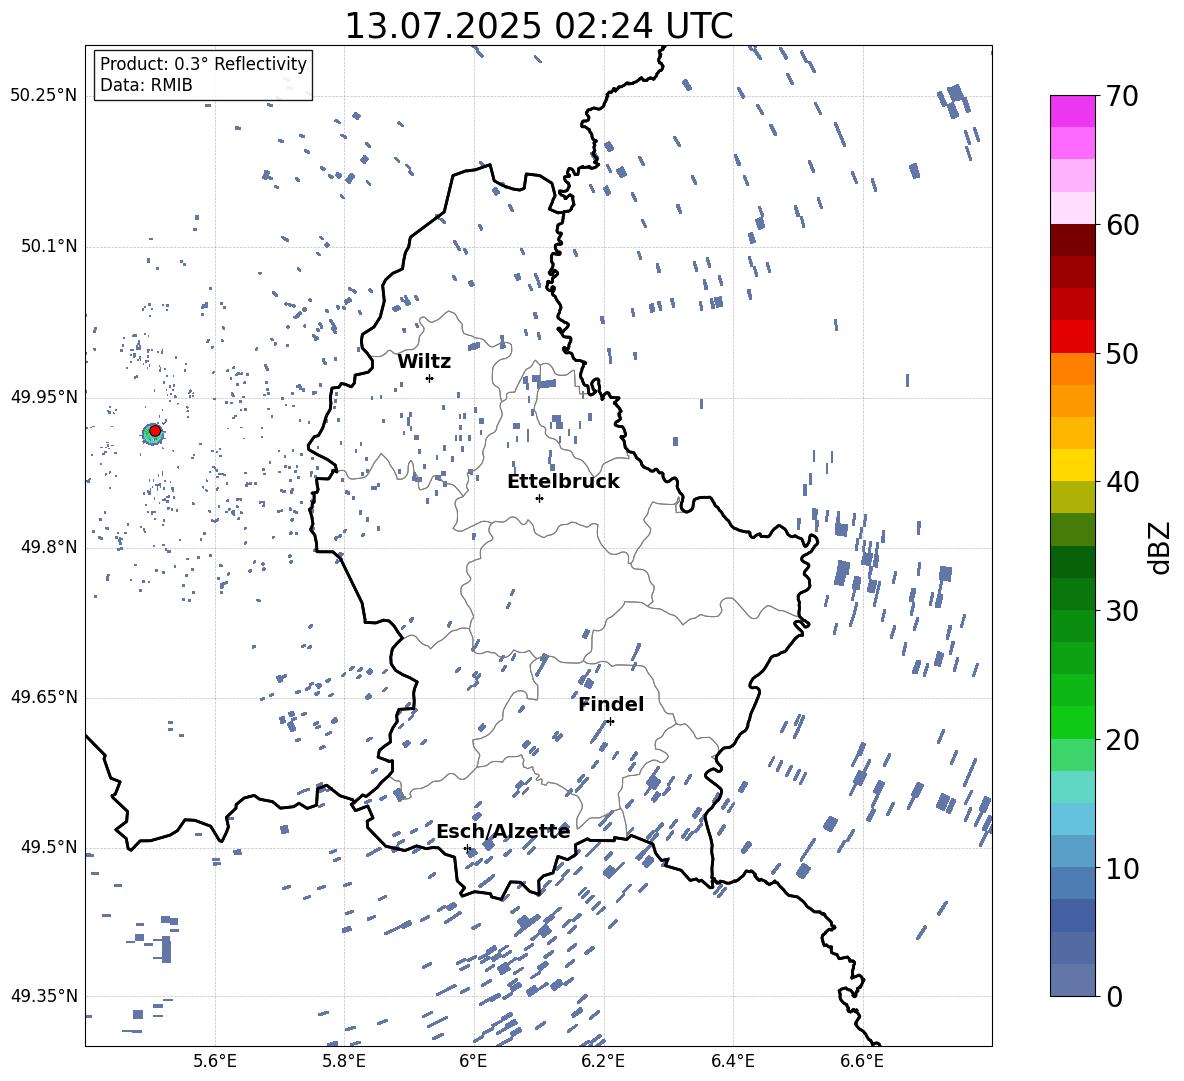
Task: Click the colorbar tick label 50
Action: (x=1122, y=353)
